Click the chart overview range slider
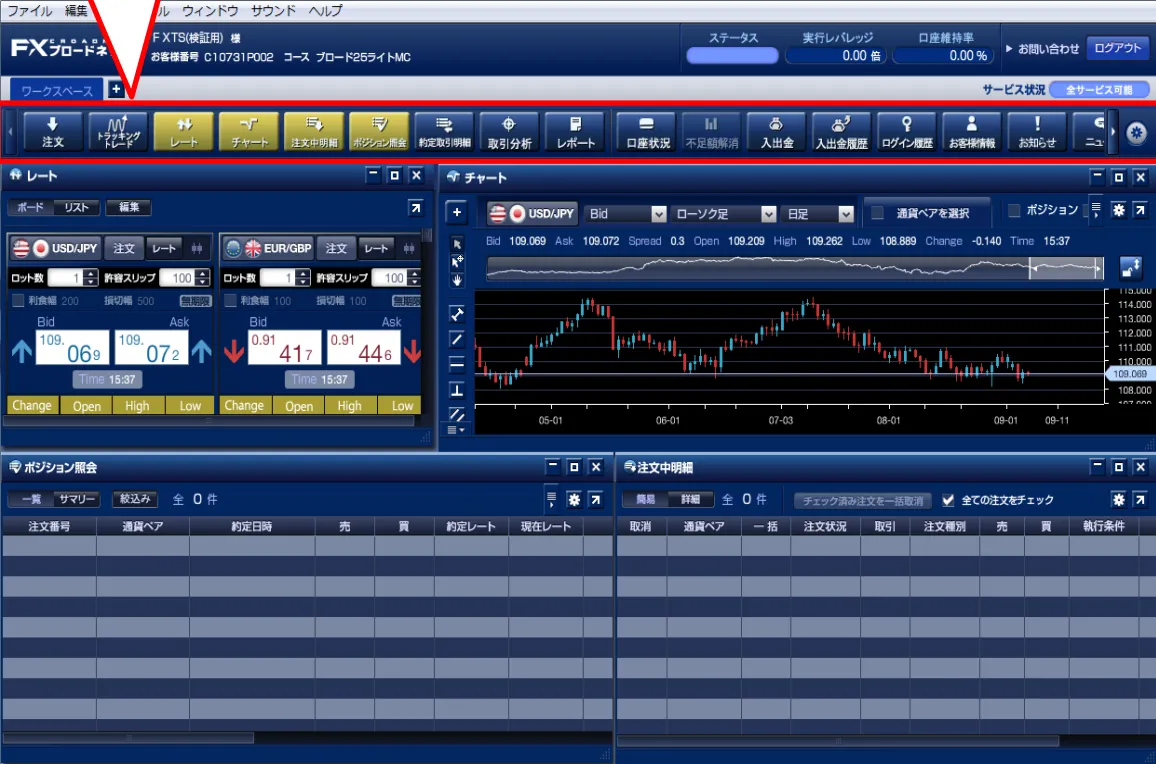Viewport: 1156px width, 764px height. 795,268
